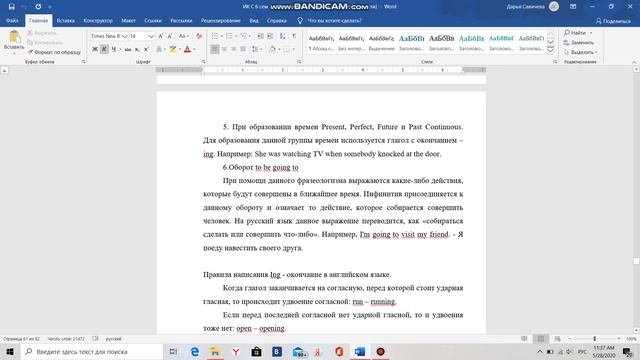Image resolution: width=640 pixels, height=360 pixels.
Task: Increase paragraph indent
Action: point(270,36)
